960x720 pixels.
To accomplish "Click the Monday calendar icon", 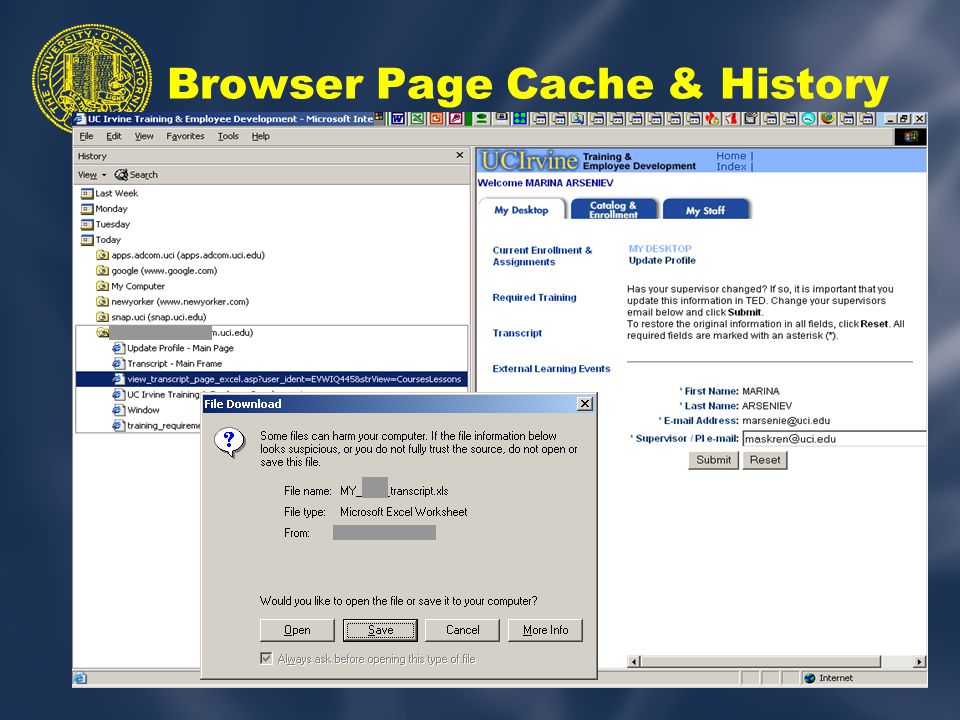I will click(87, 209).
